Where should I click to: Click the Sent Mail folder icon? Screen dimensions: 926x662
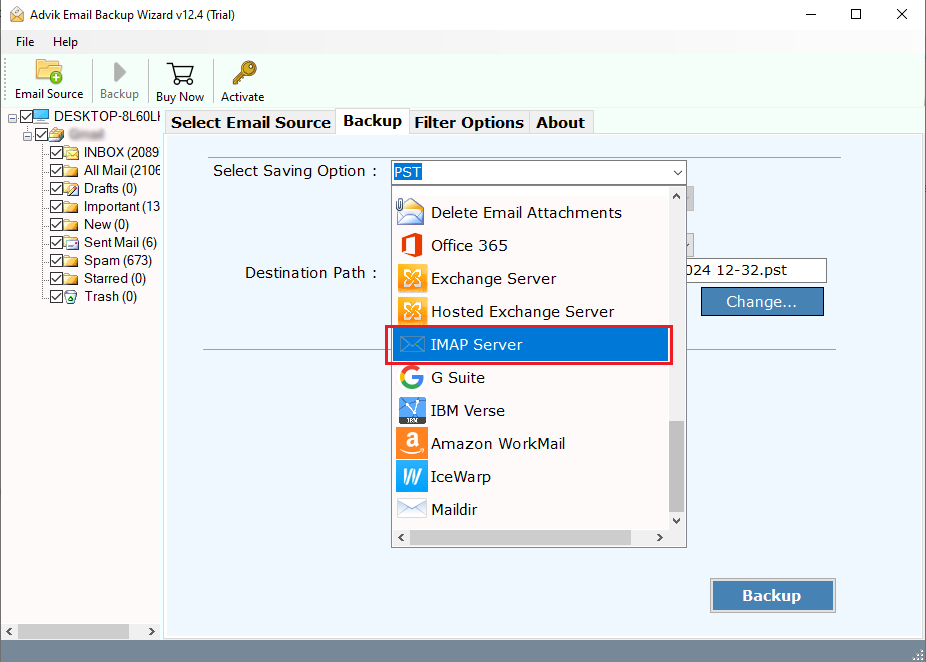click(72, 243)
